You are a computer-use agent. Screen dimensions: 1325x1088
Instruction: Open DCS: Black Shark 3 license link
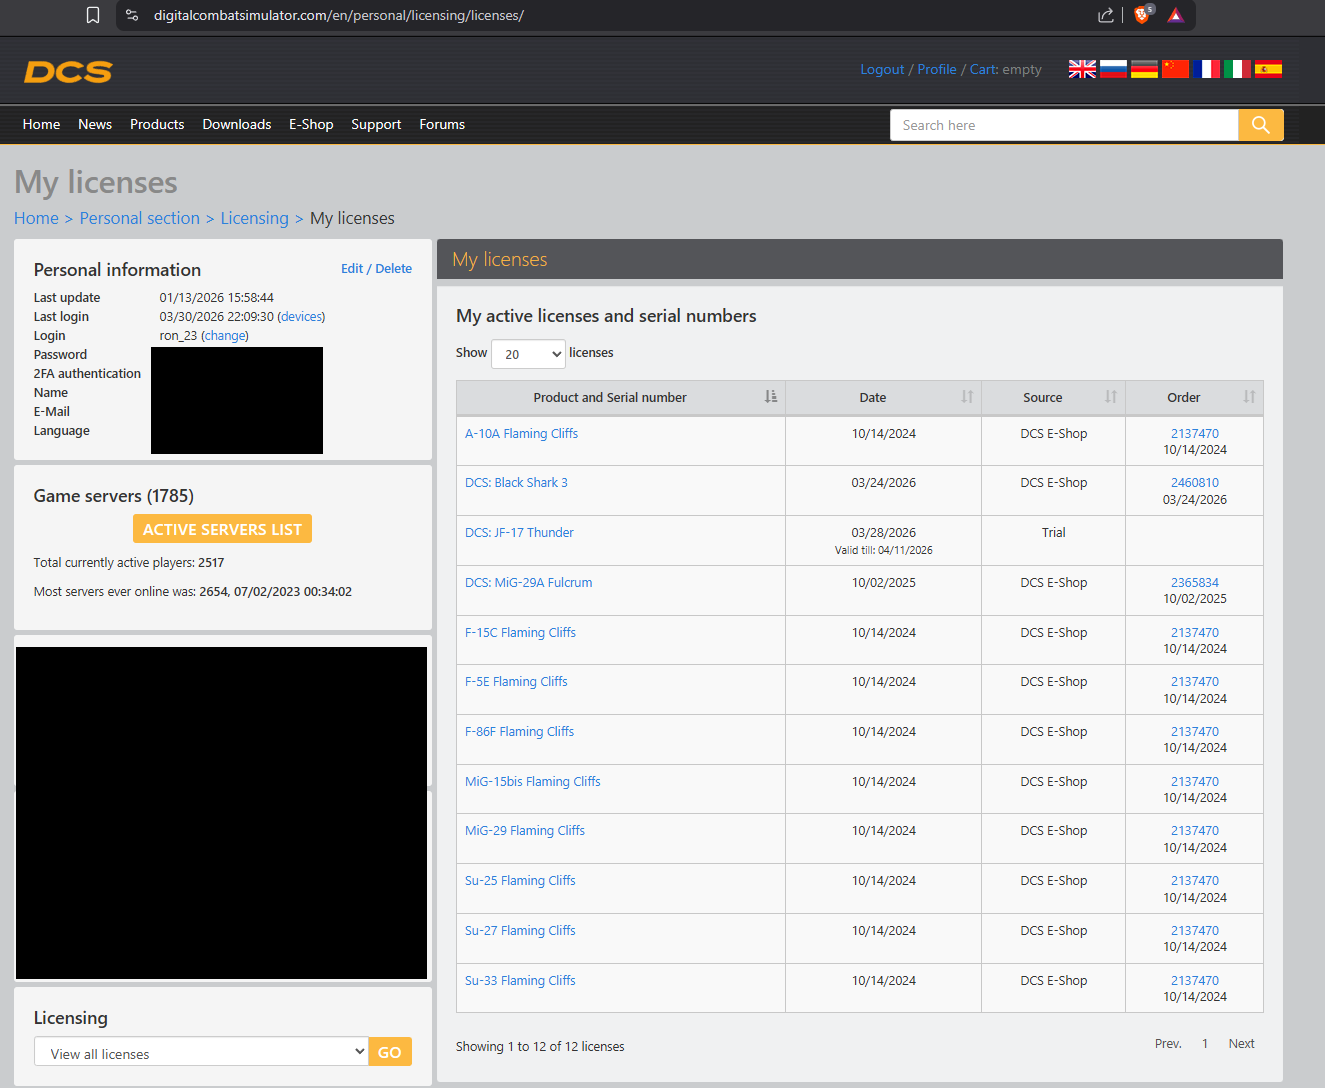516,483
